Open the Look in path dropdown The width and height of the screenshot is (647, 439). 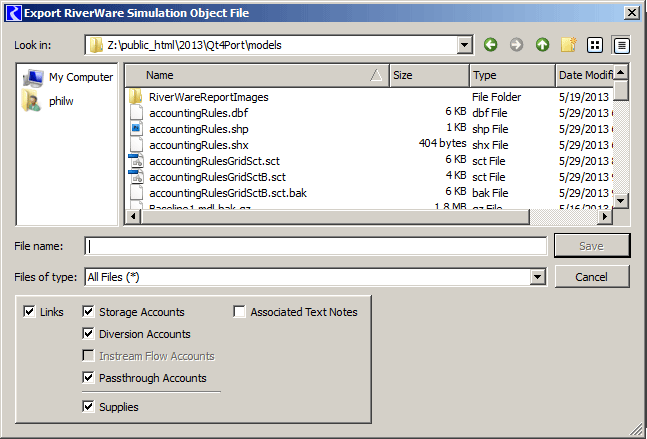(465, 45)
